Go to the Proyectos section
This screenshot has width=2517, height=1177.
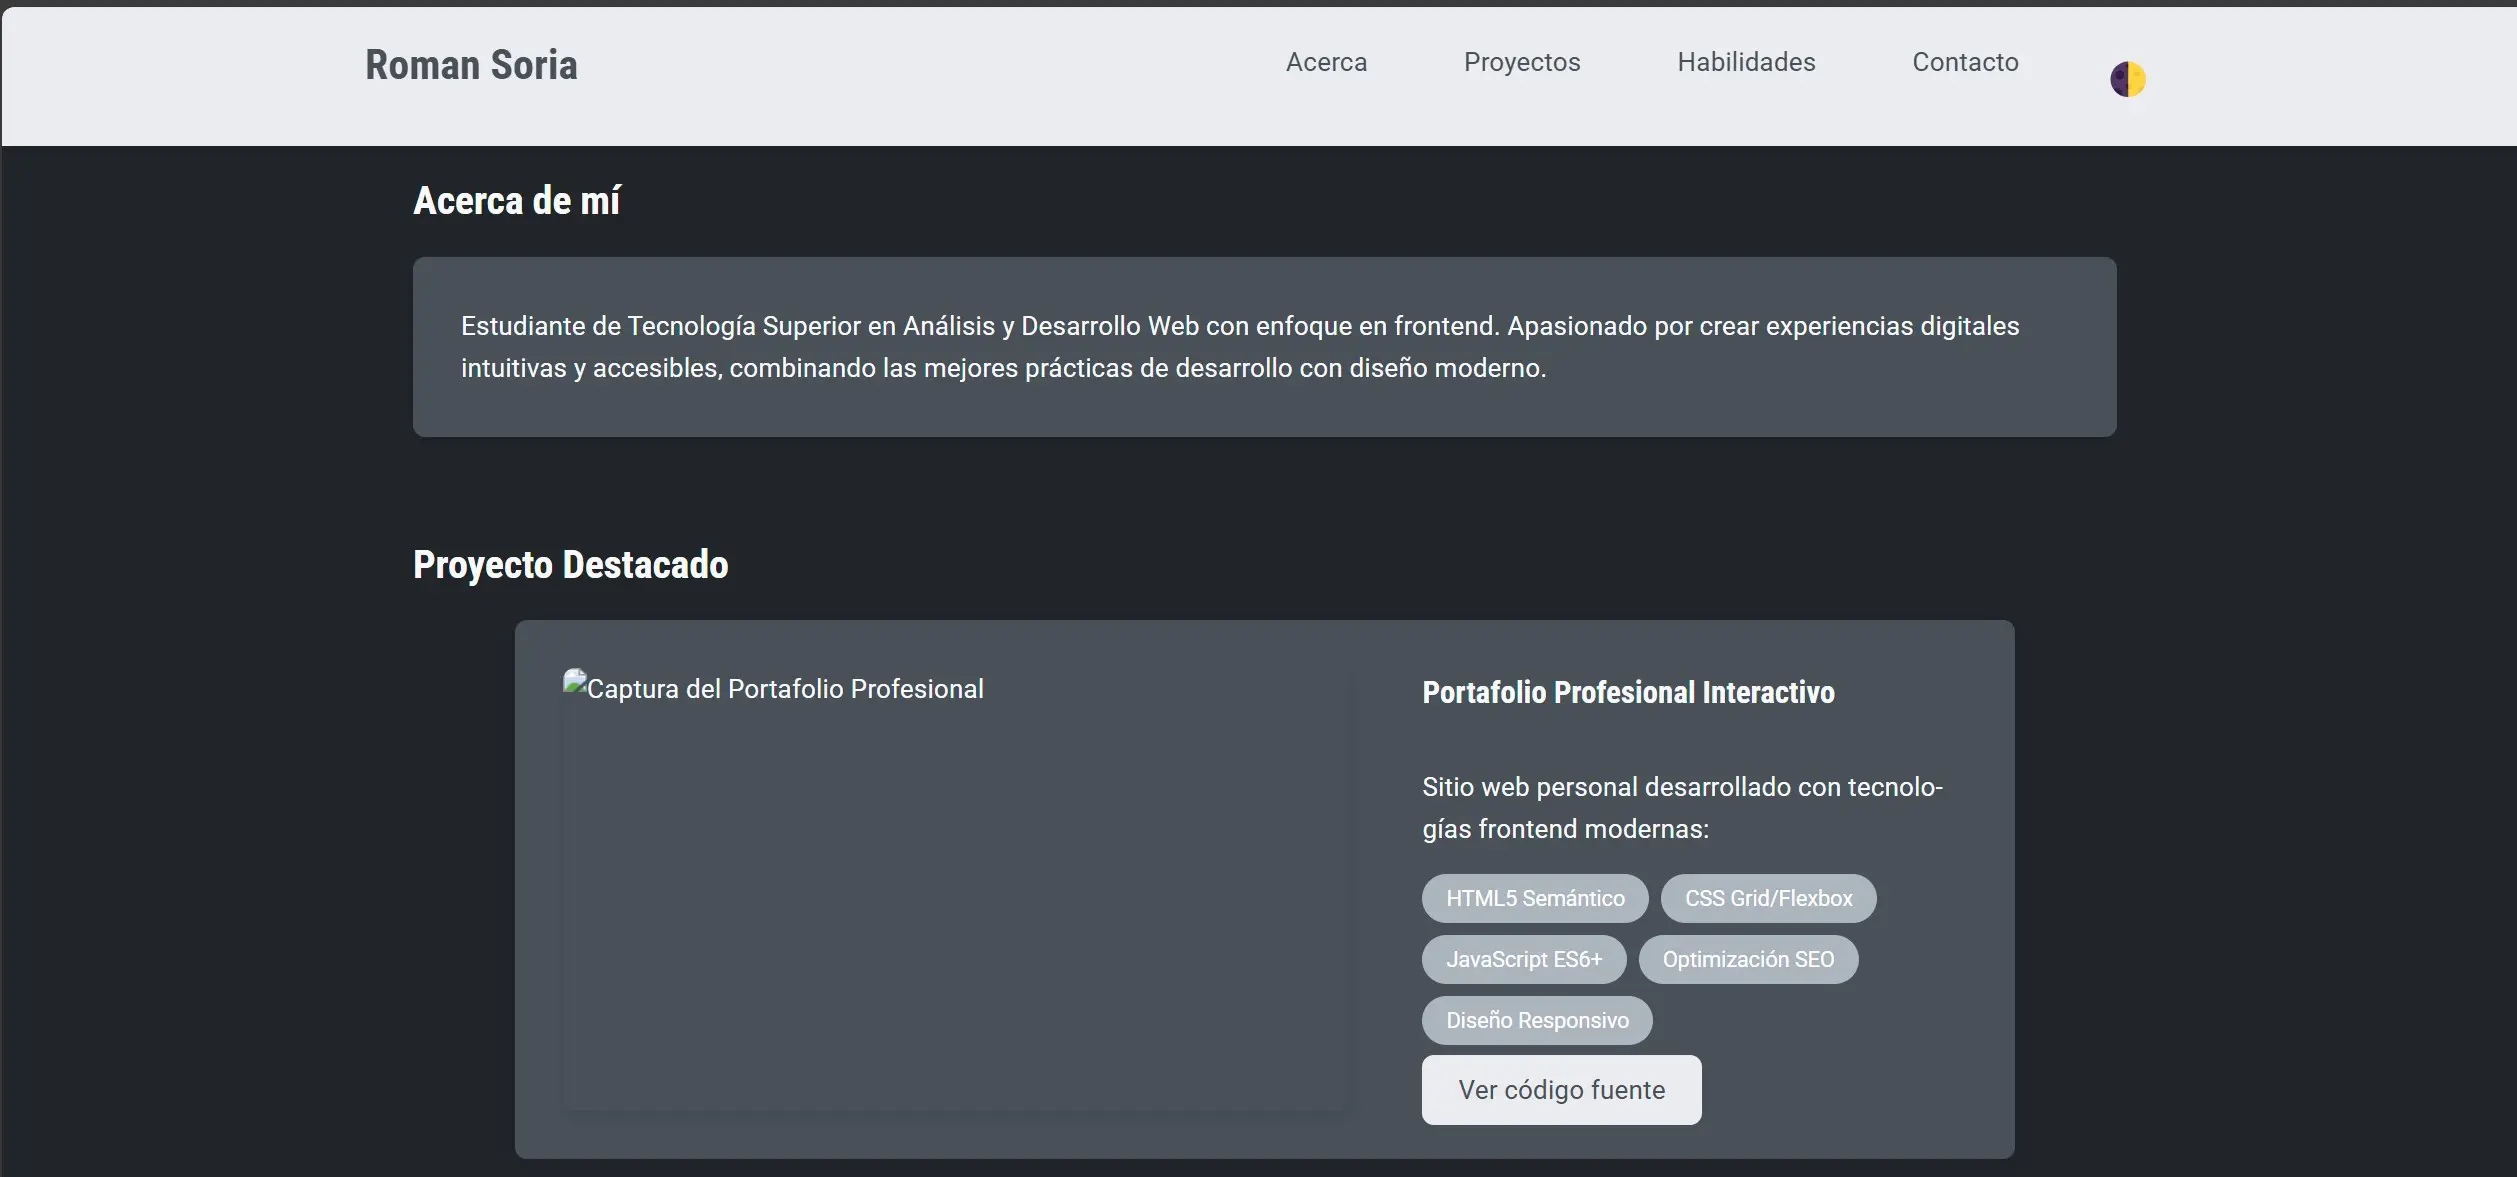1521,62
